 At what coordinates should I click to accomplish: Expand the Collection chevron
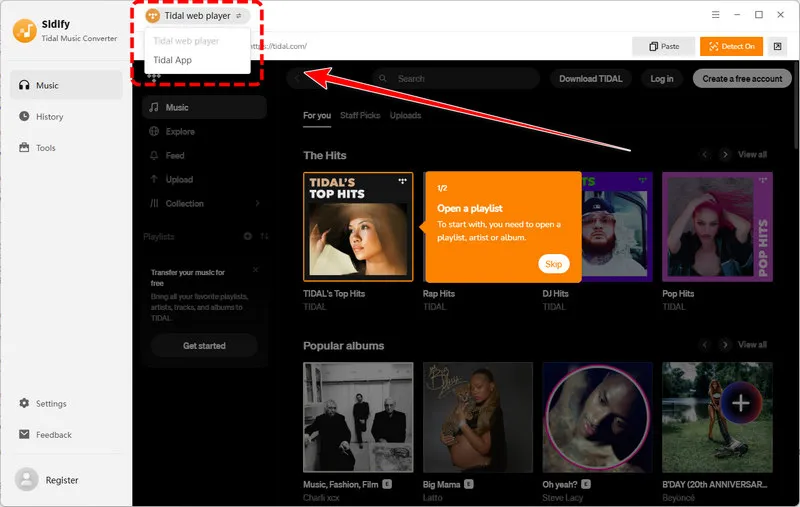pos(258,203)
